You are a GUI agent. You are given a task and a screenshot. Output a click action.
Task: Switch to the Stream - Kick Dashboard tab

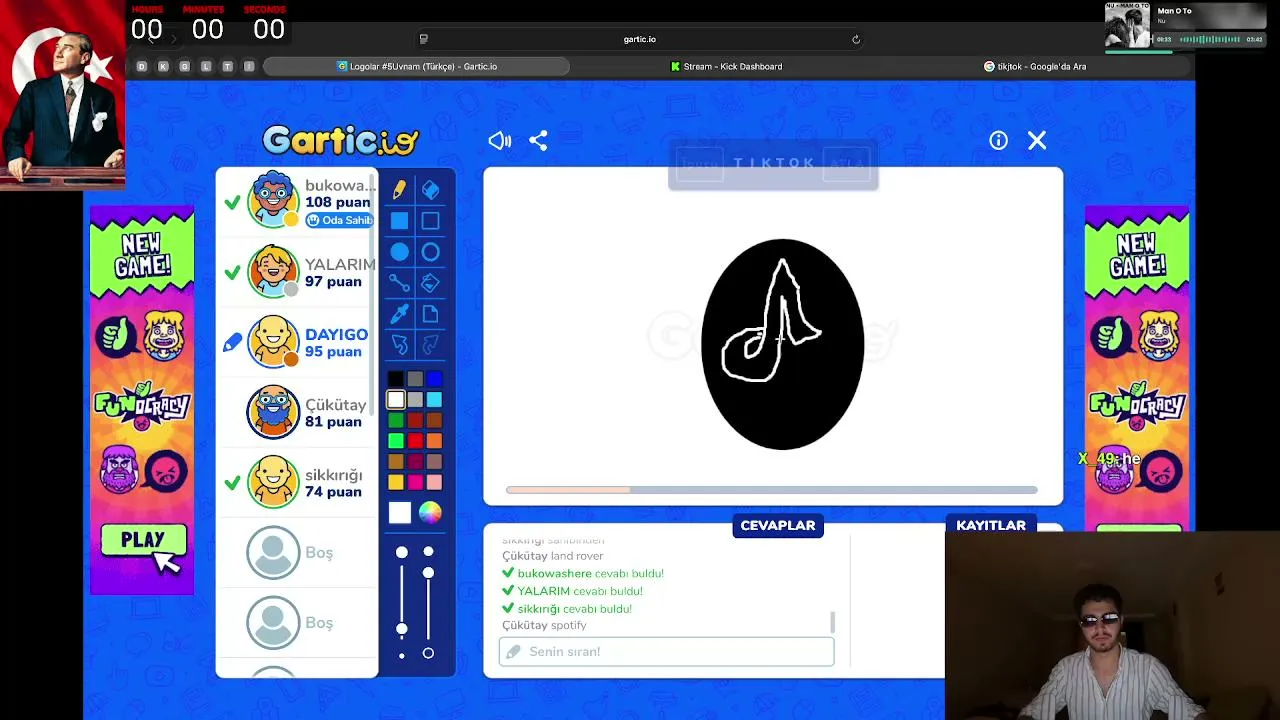(x=727, y=66)
